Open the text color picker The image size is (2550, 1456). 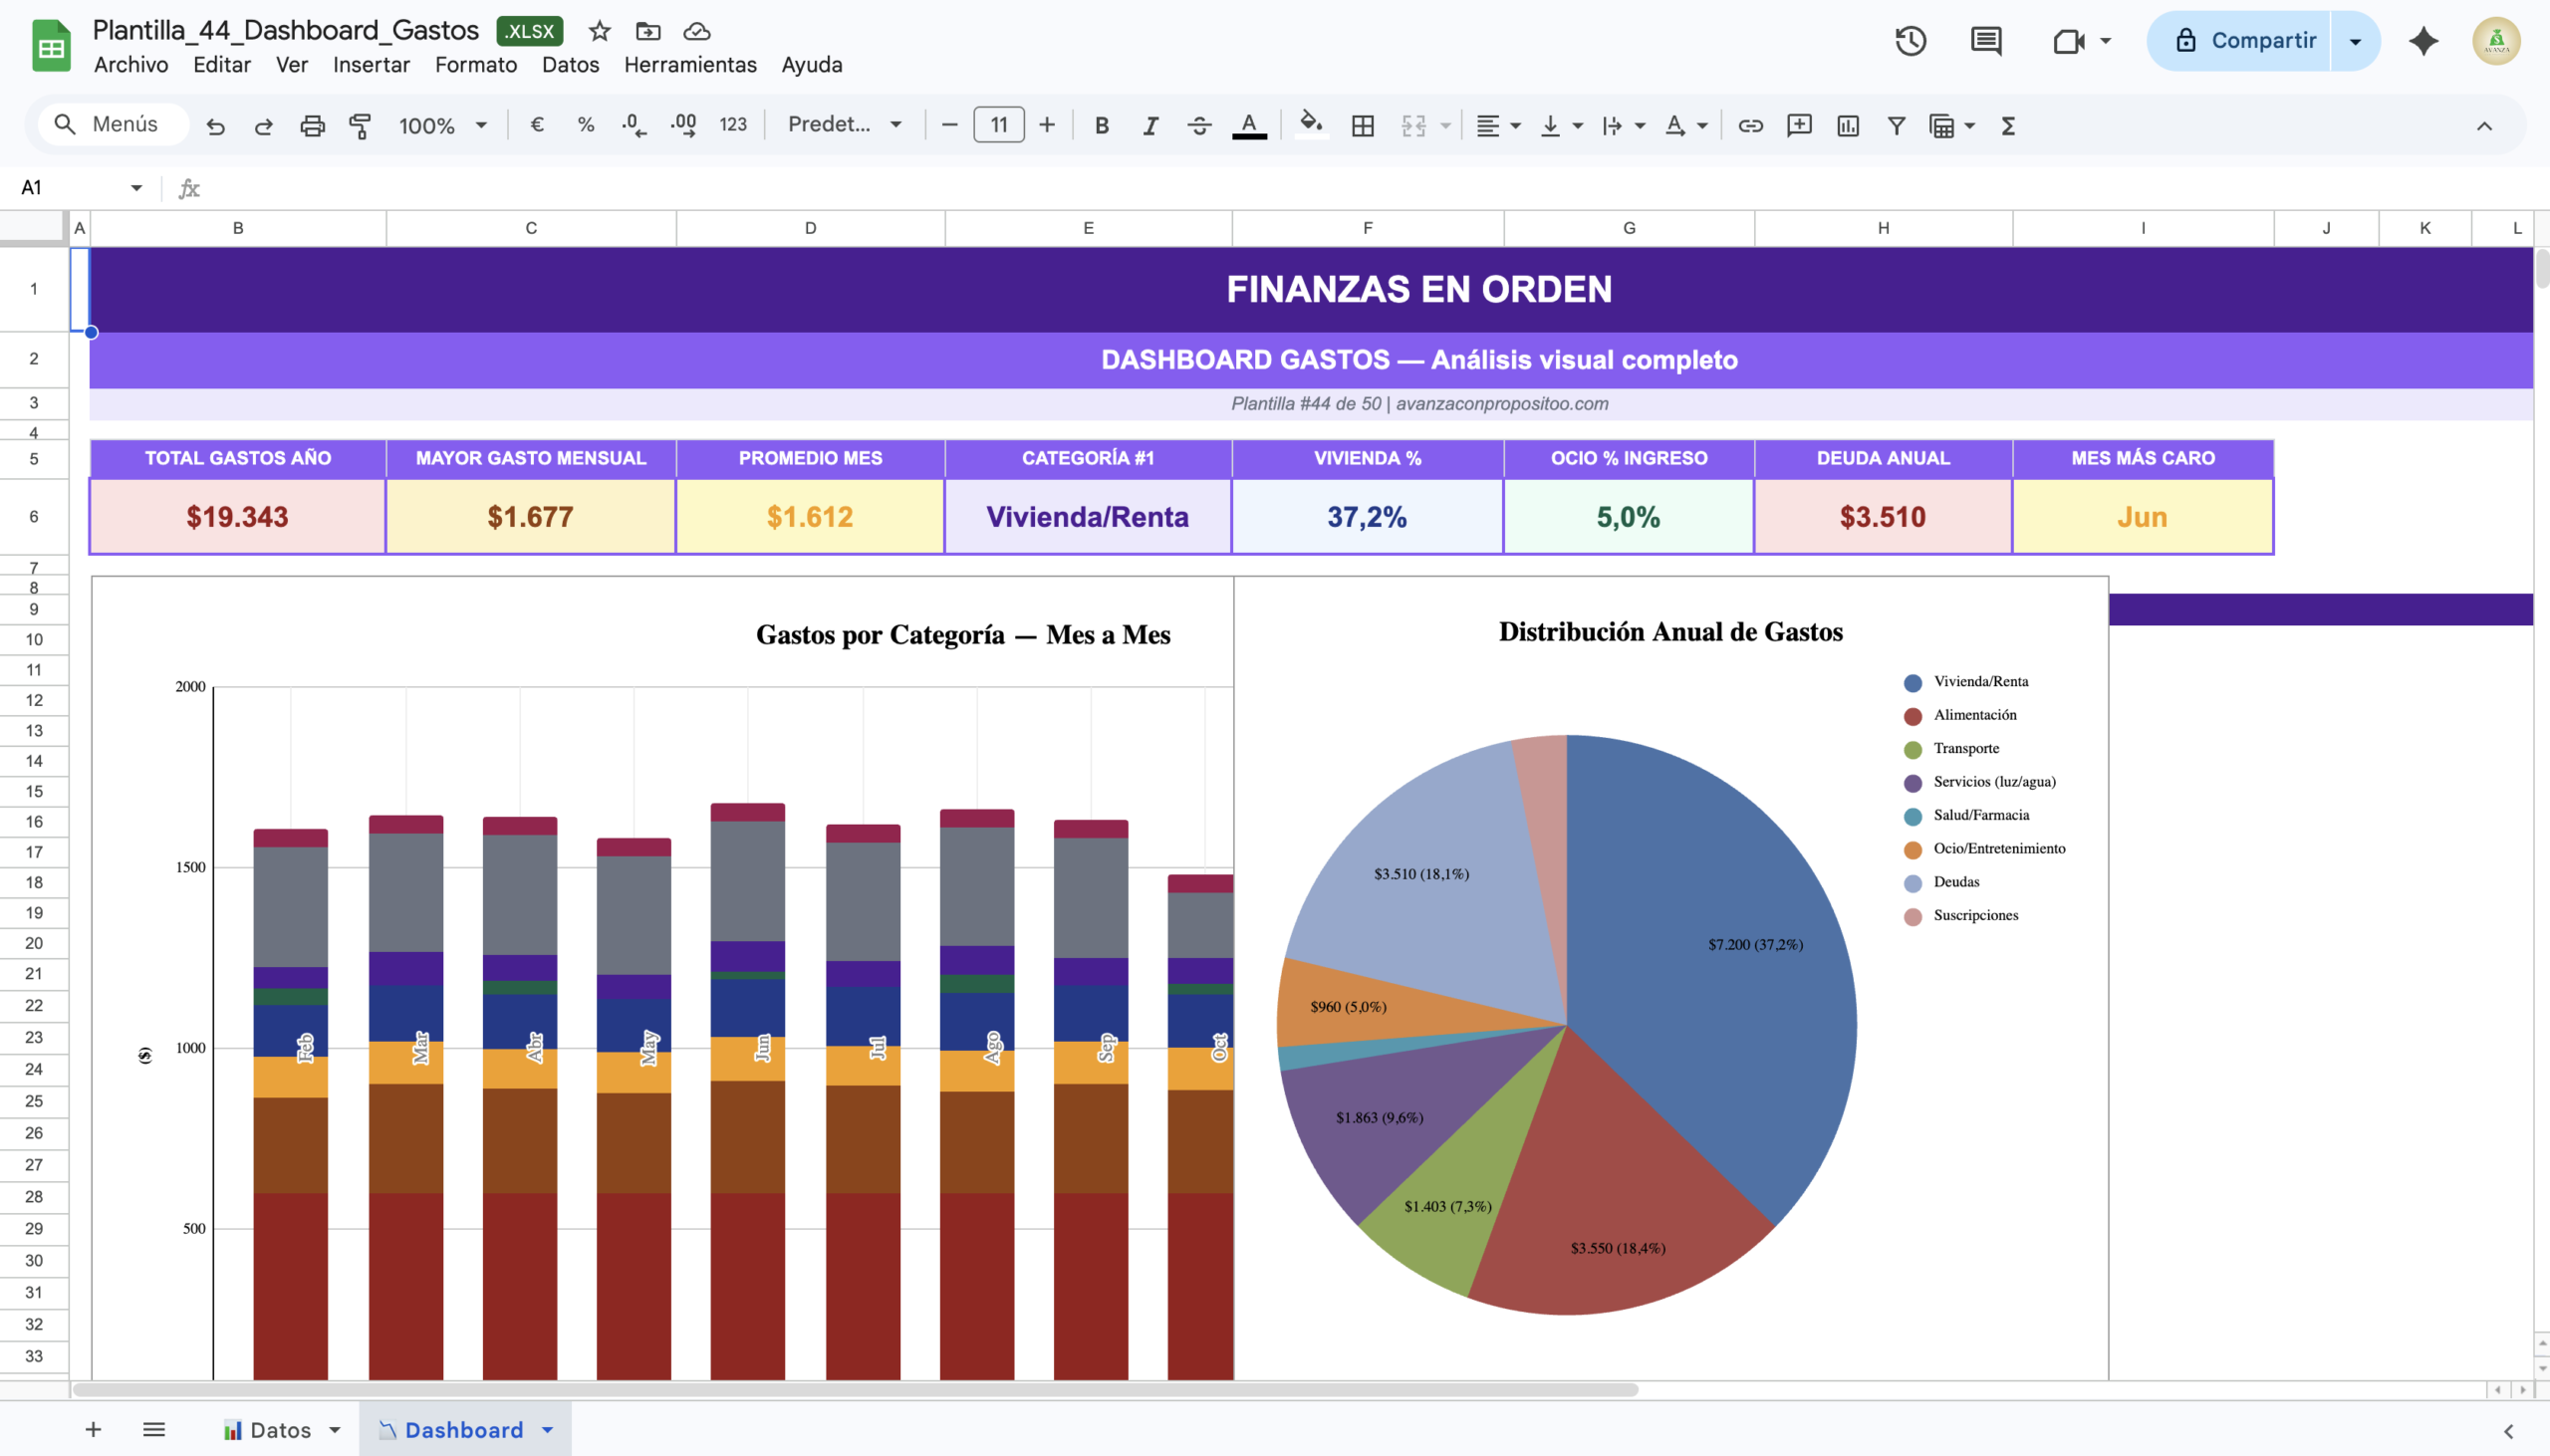point(1248,125)
